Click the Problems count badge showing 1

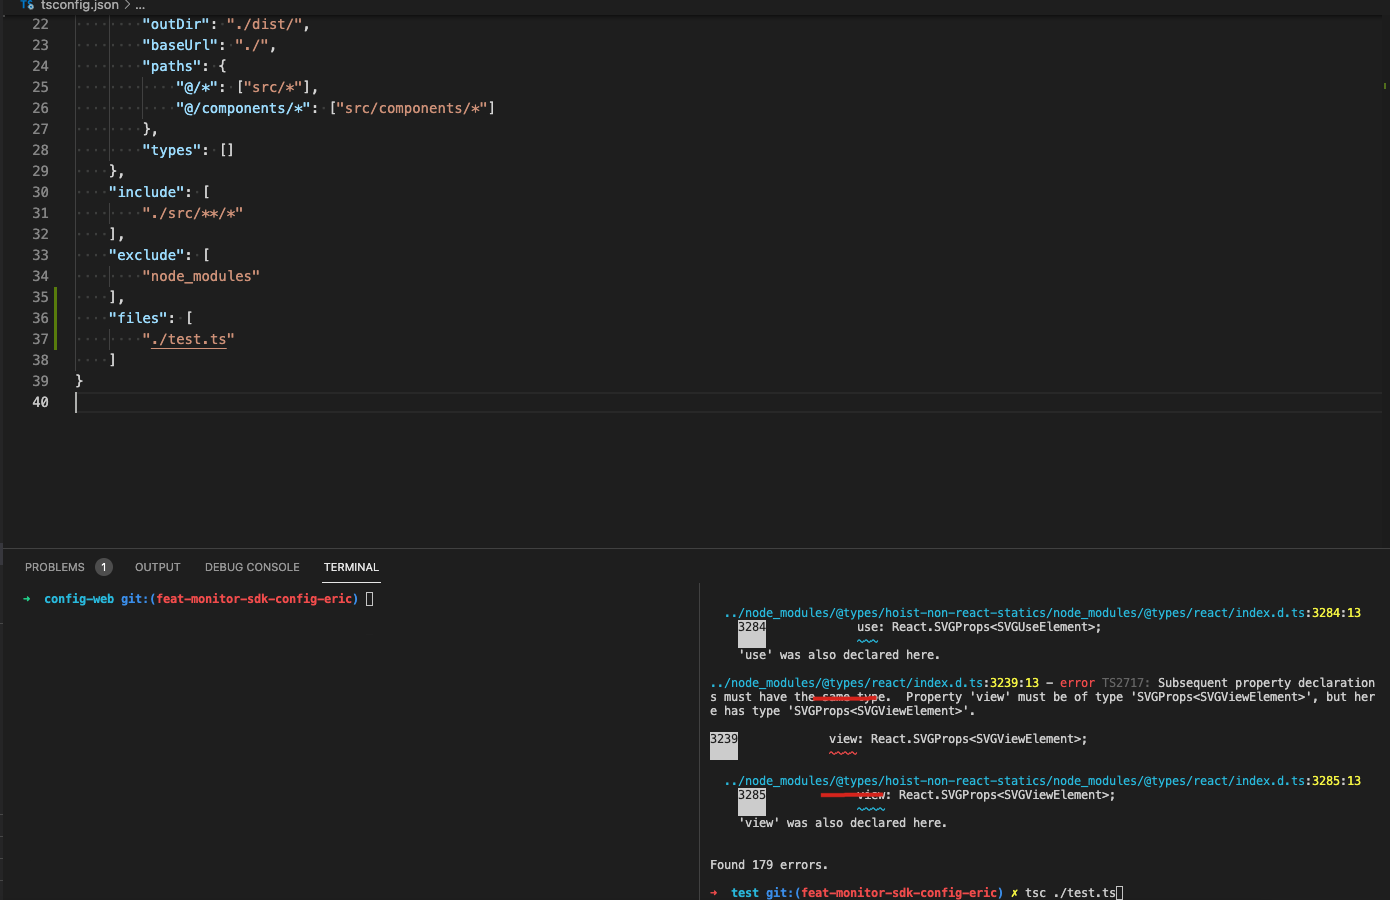tap(103, 566)
